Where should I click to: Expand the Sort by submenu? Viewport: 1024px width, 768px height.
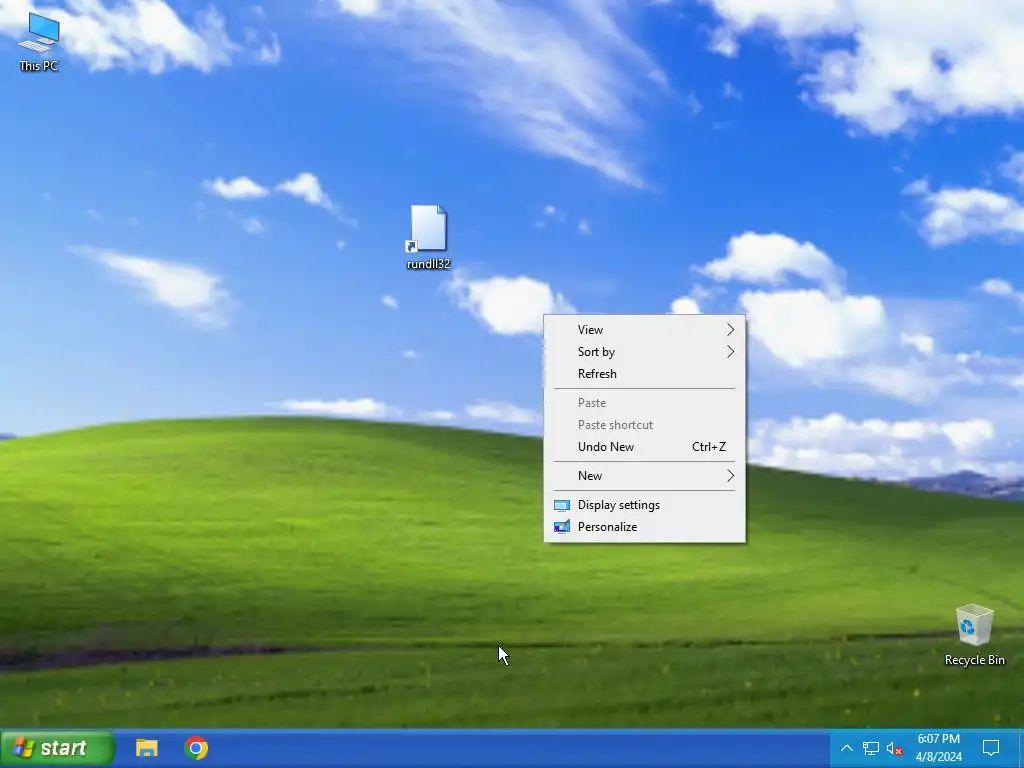(x=645, y=352)
